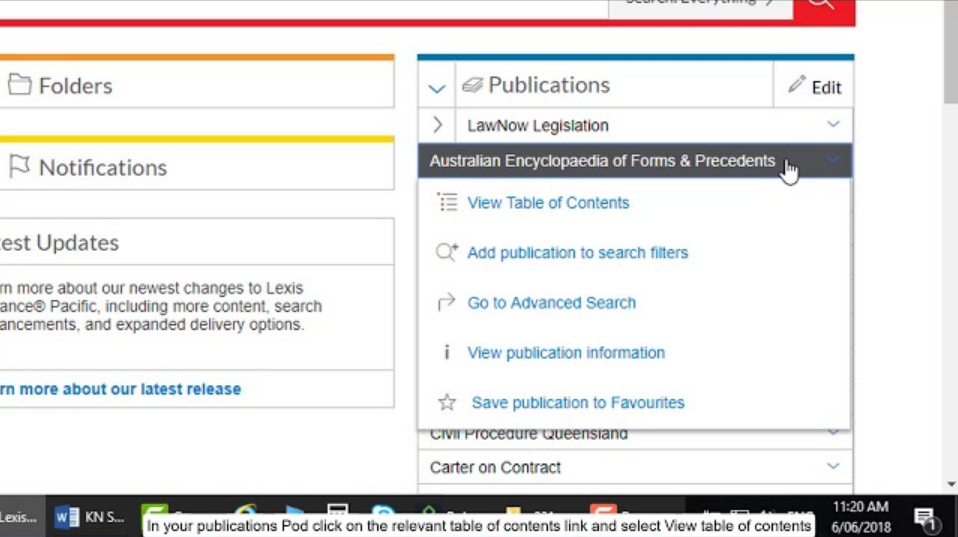Open the Windows notification center icon
958x537 pixels.
925,519
